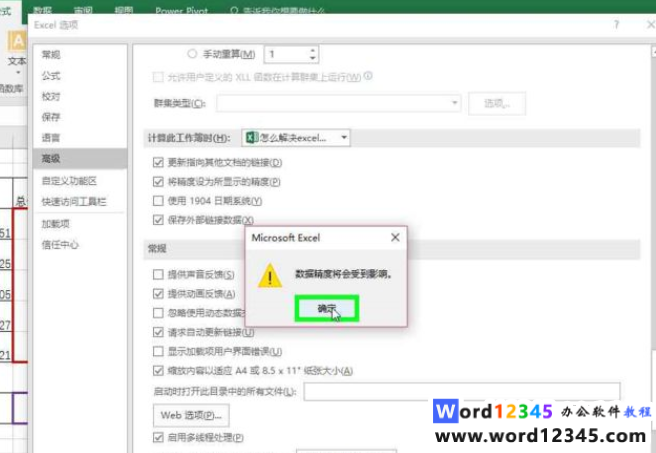Enable 提供声音反馈 checkbox
The width and height of the screenshot is (656, 453).
(158, 275)
